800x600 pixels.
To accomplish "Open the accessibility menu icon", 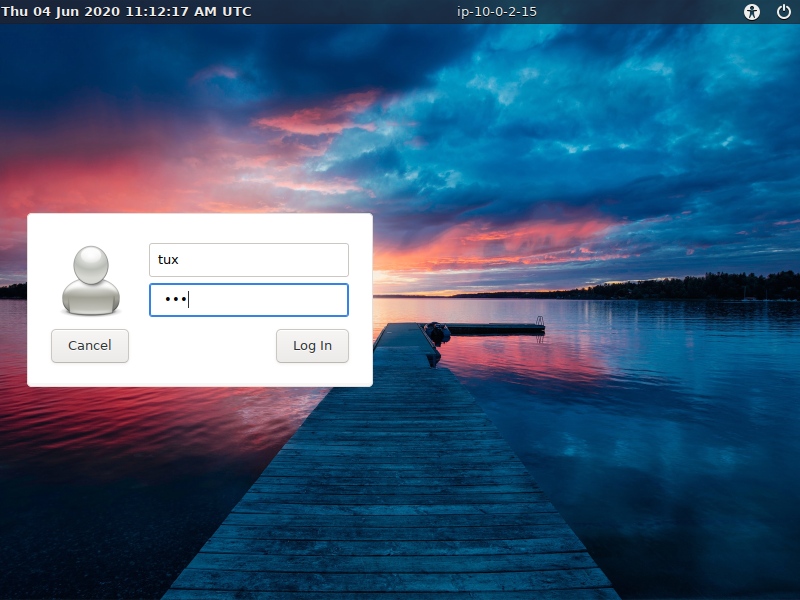I will [752, 12].
